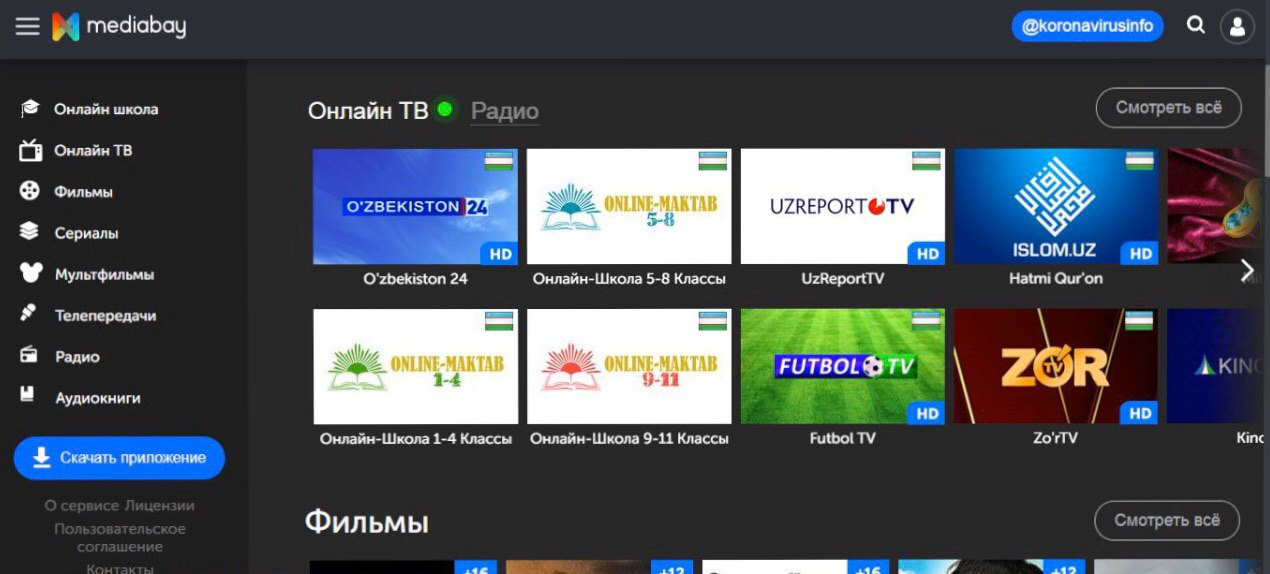Open the @koronavirusinfo link button
This screenshot has height=574, width=1270.
[1087, 26]
